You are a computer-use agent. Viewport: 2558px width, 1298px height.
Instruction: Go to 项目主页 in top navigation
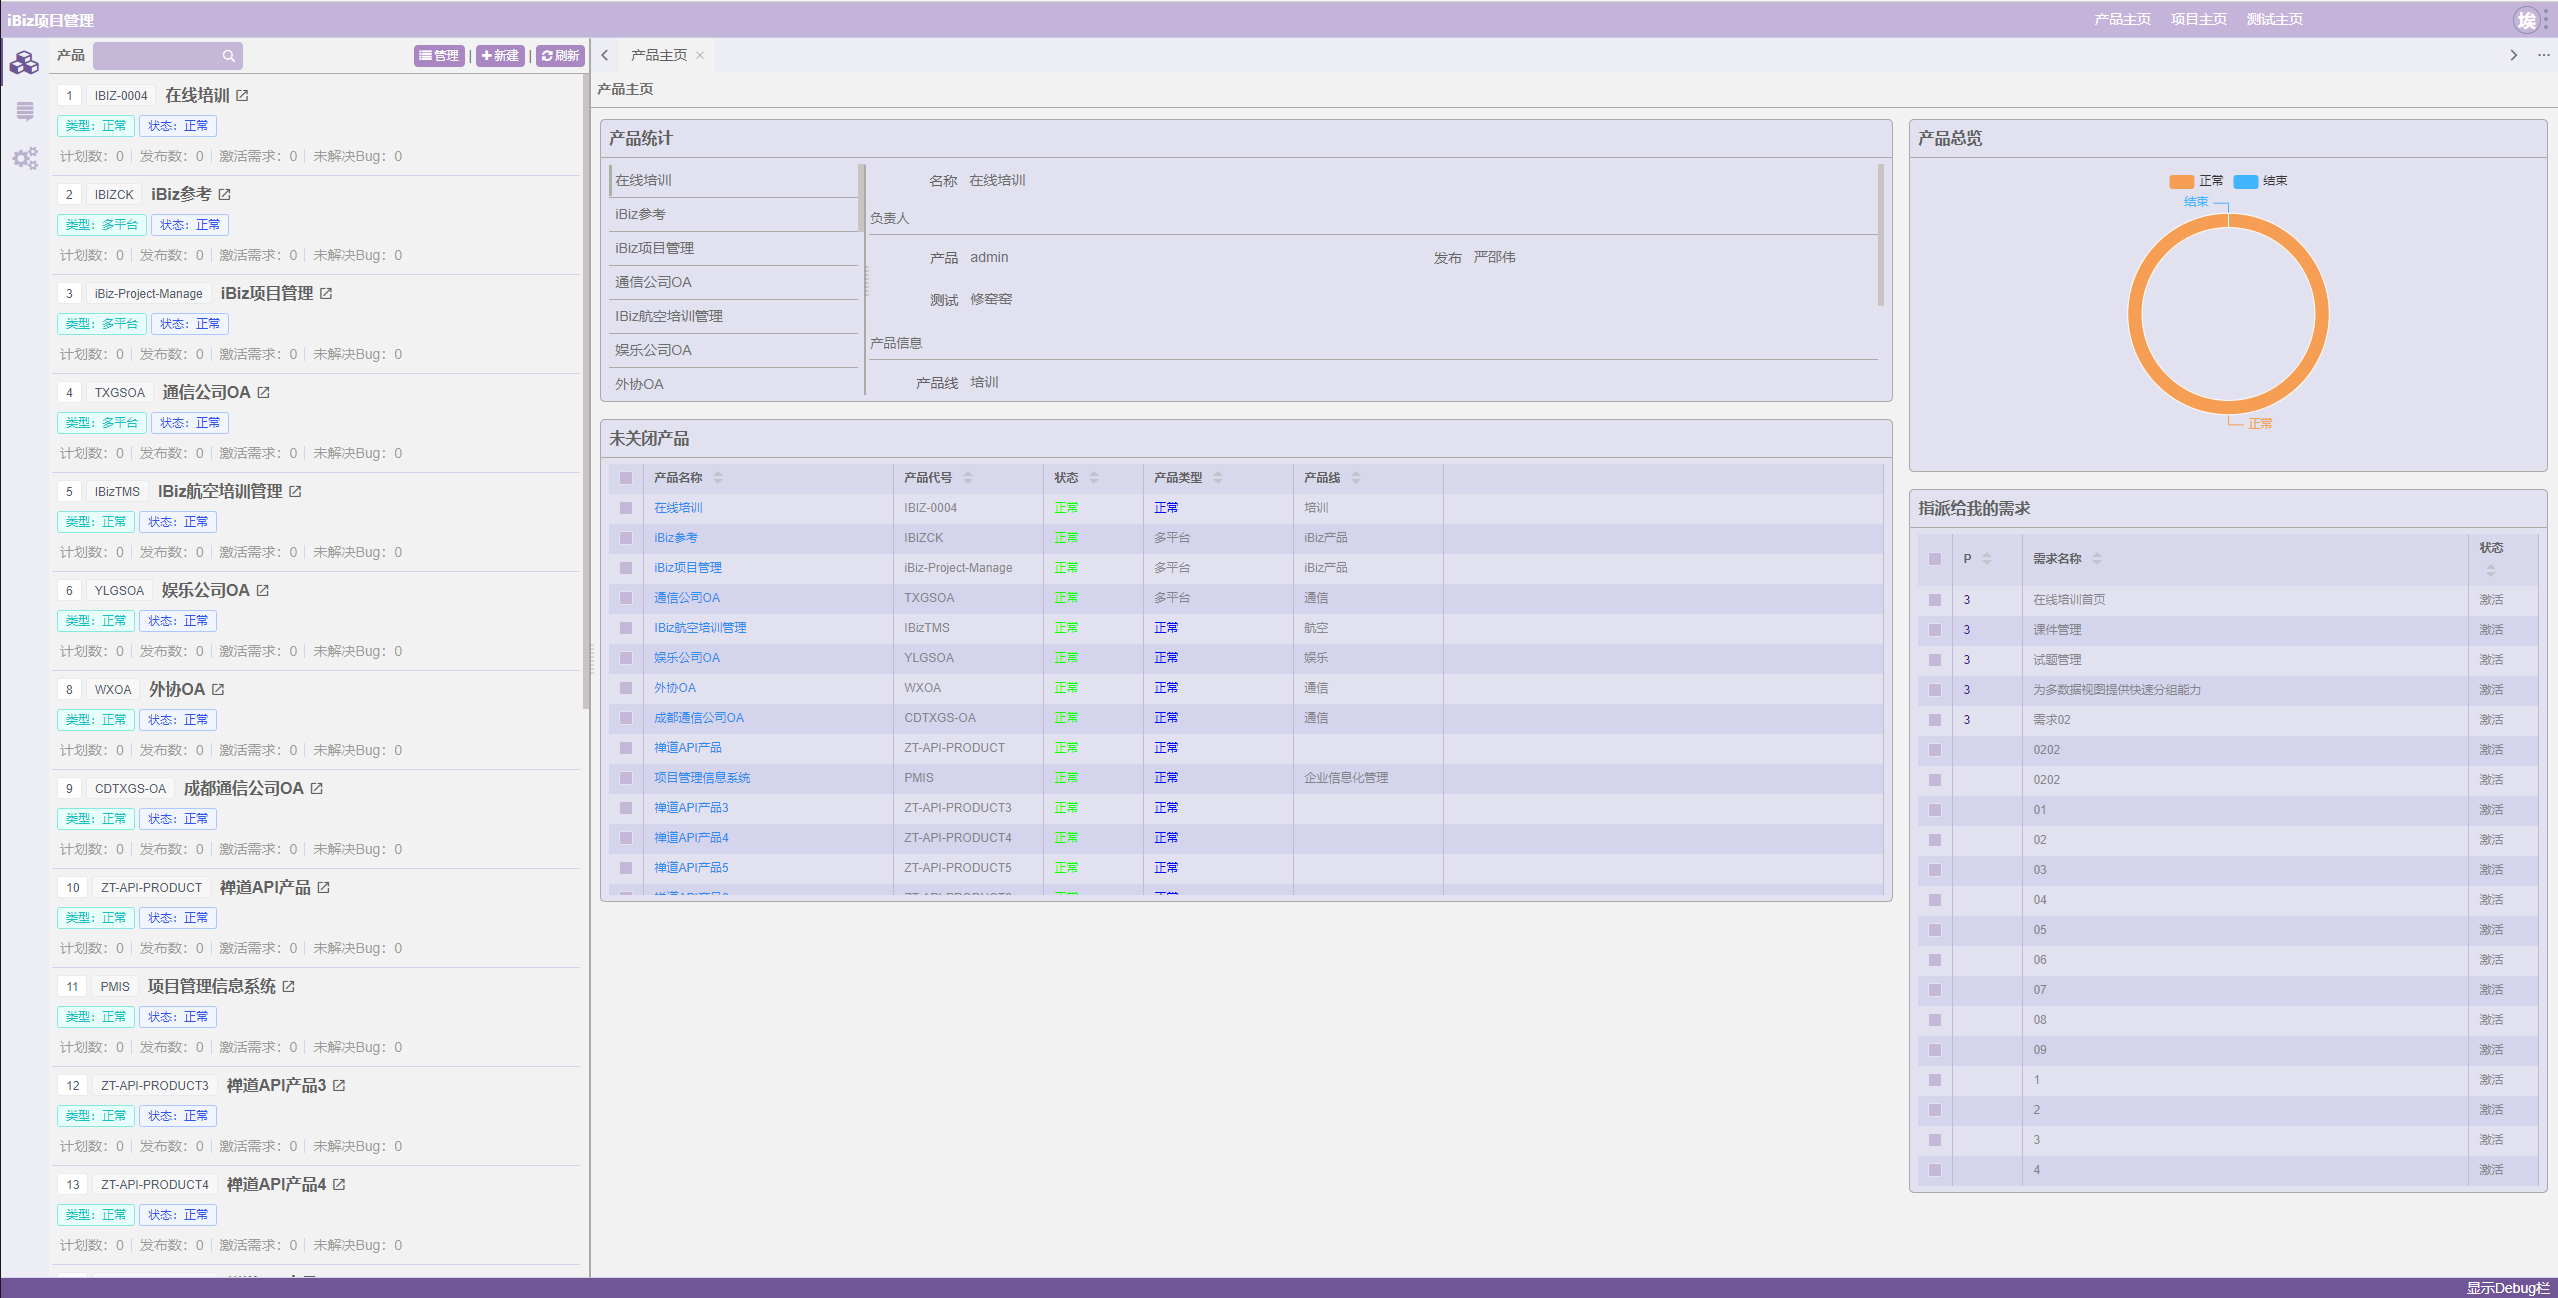2198,20
